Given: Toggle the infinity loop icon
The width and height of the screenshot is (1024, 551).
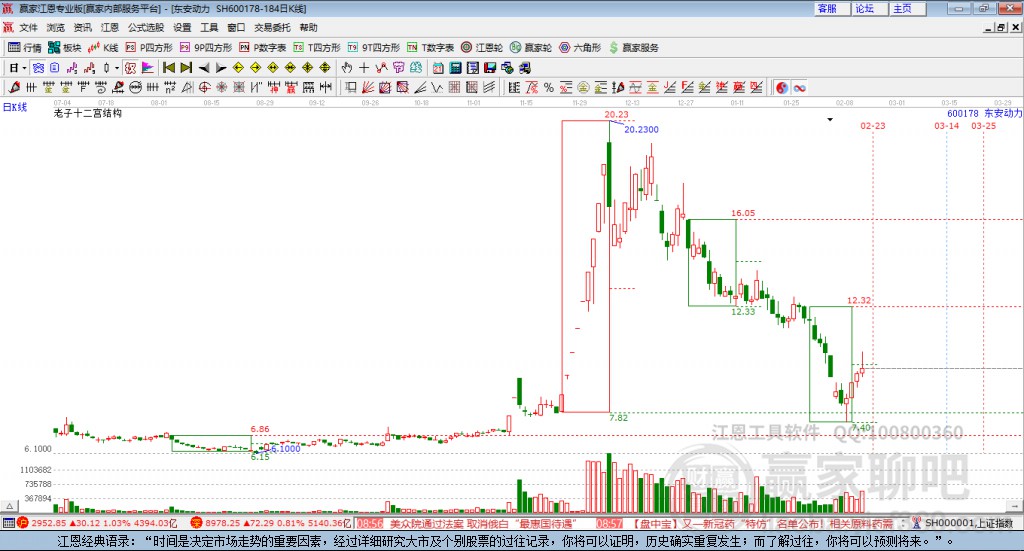Looking at the screenshot, I should coord(799,87).
